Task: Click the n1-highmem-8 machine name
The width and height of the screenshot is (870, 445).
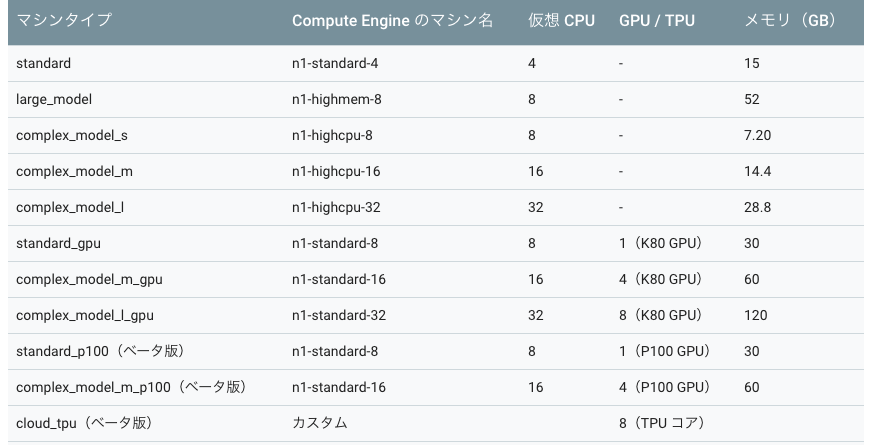Action: tap(335, 99)
